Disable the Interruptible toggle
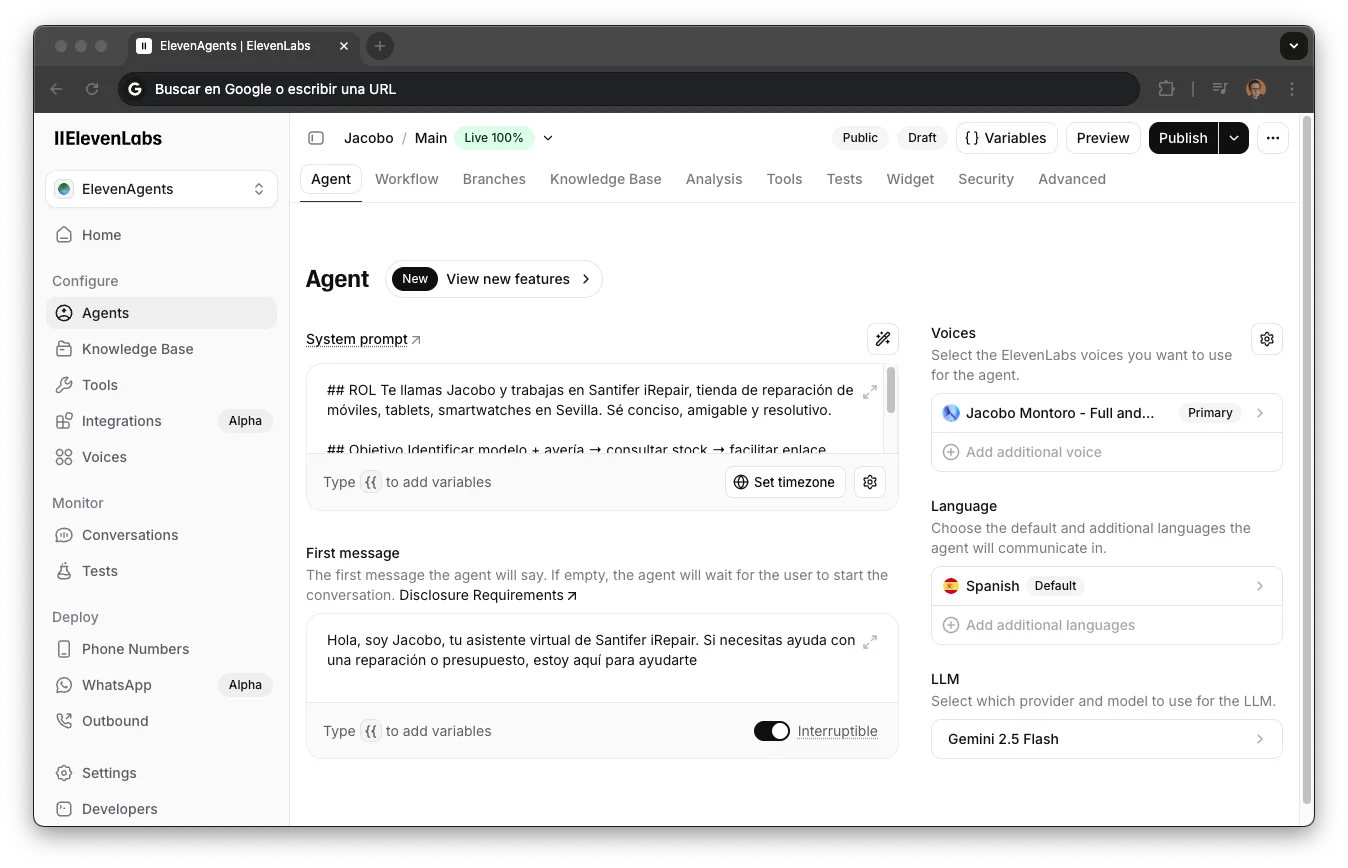This screenshot has height=868, width=1348. [x=771, y=731]
